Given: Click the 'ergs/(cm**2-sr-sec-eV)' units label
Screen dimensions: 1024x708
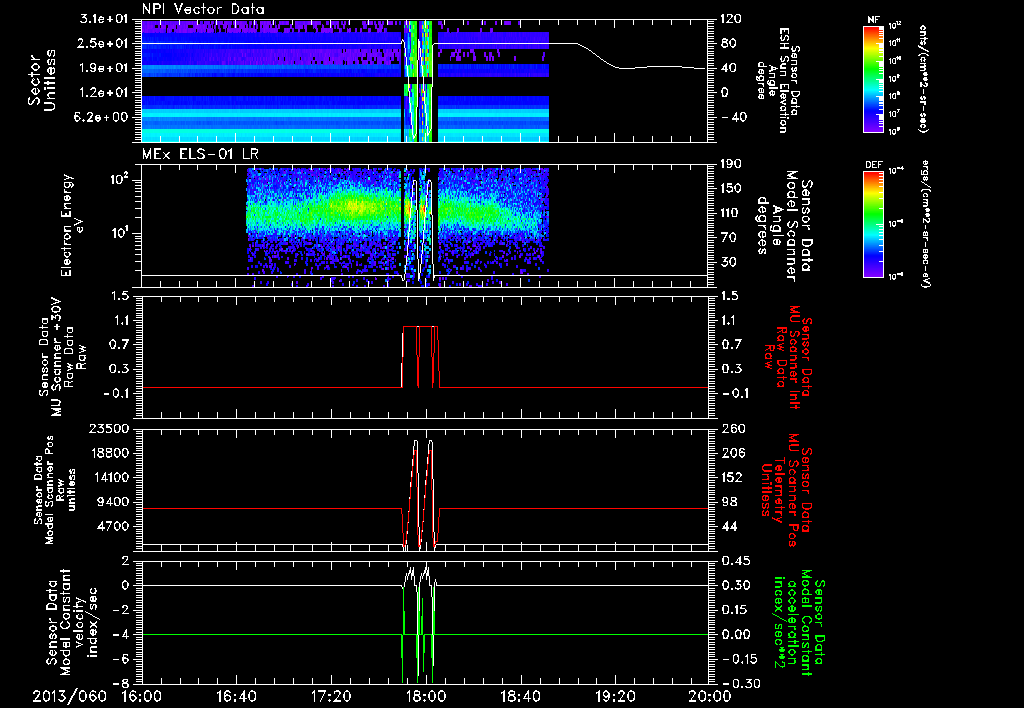Looking at the screenshot, I should click(x=925, y=224).
